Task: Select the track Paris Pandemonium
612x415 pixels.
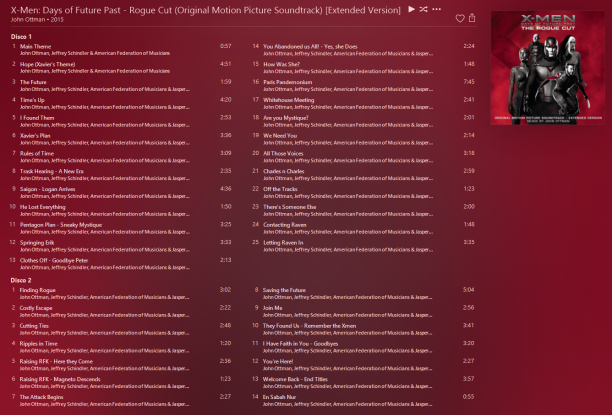Action: click(x=288, y=82)
